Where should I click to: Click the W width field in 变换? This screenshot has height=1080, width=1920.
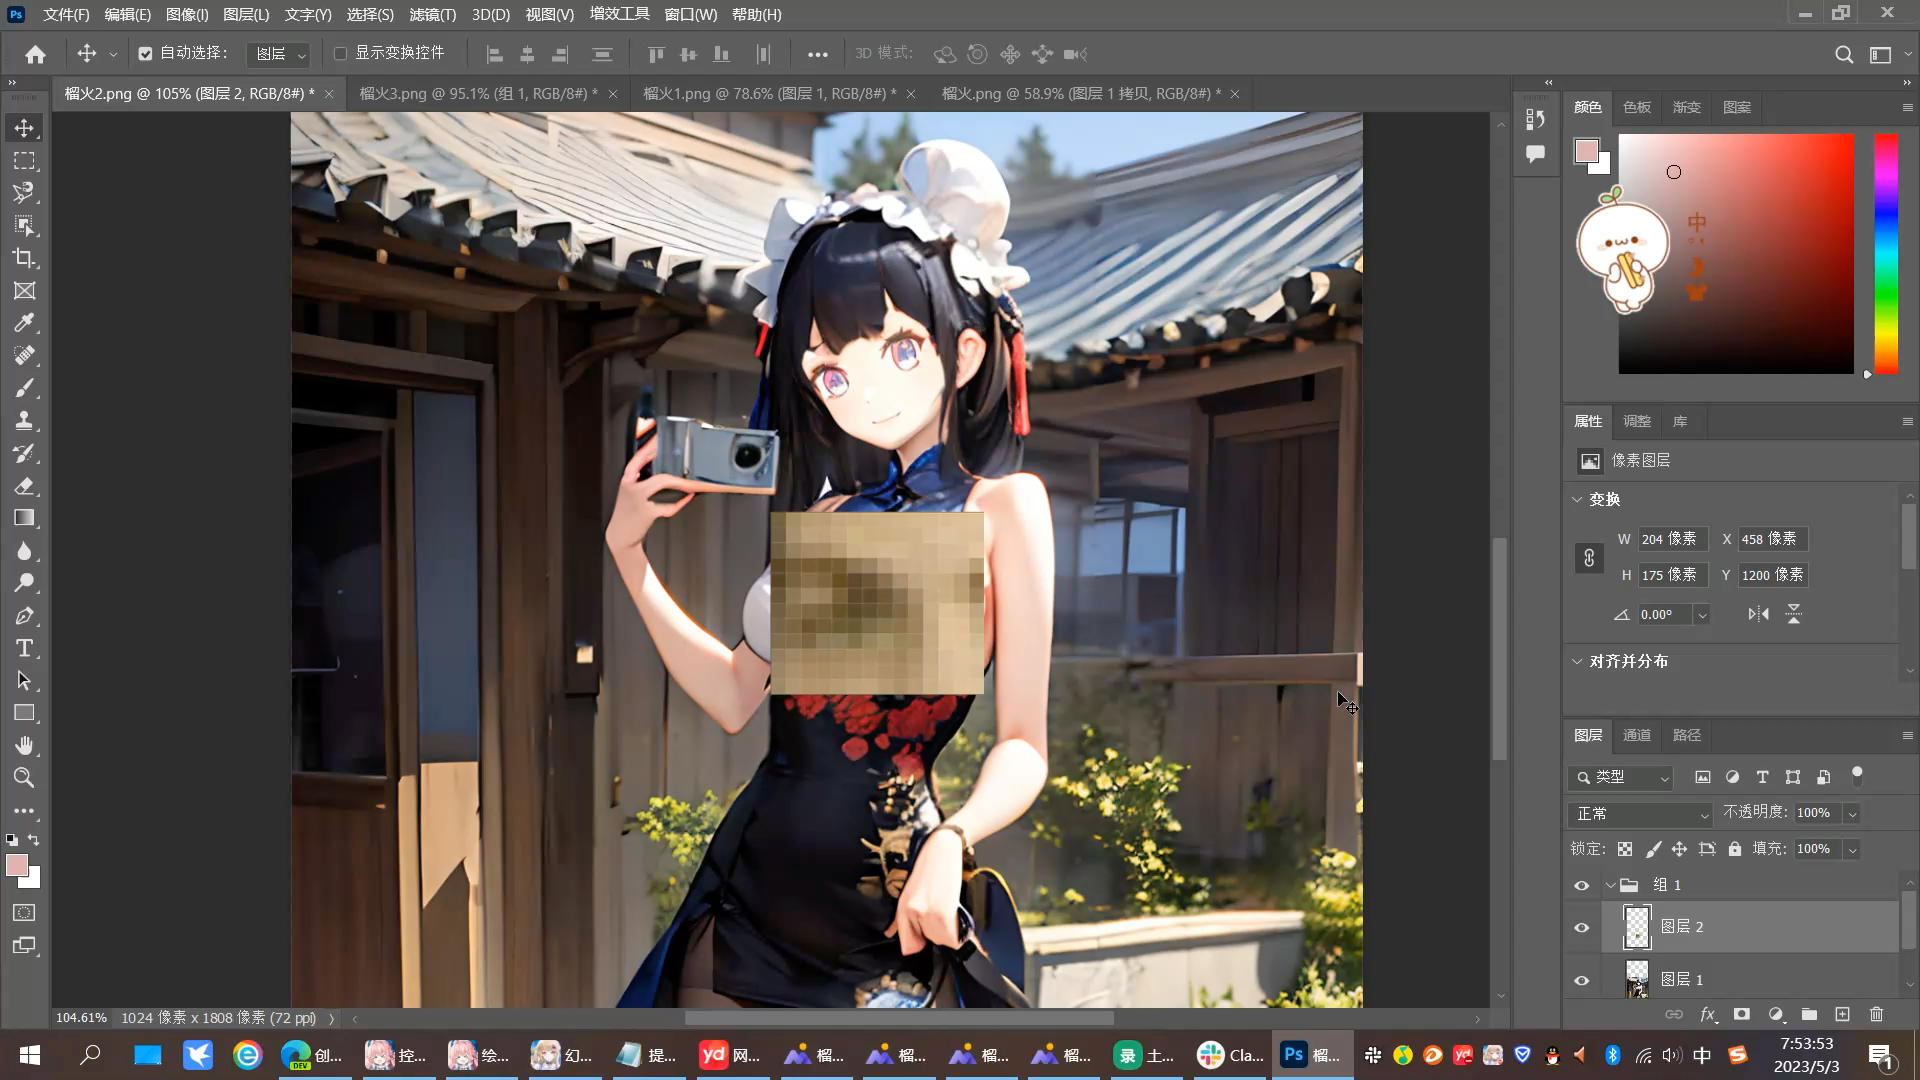coord(1673,539)
